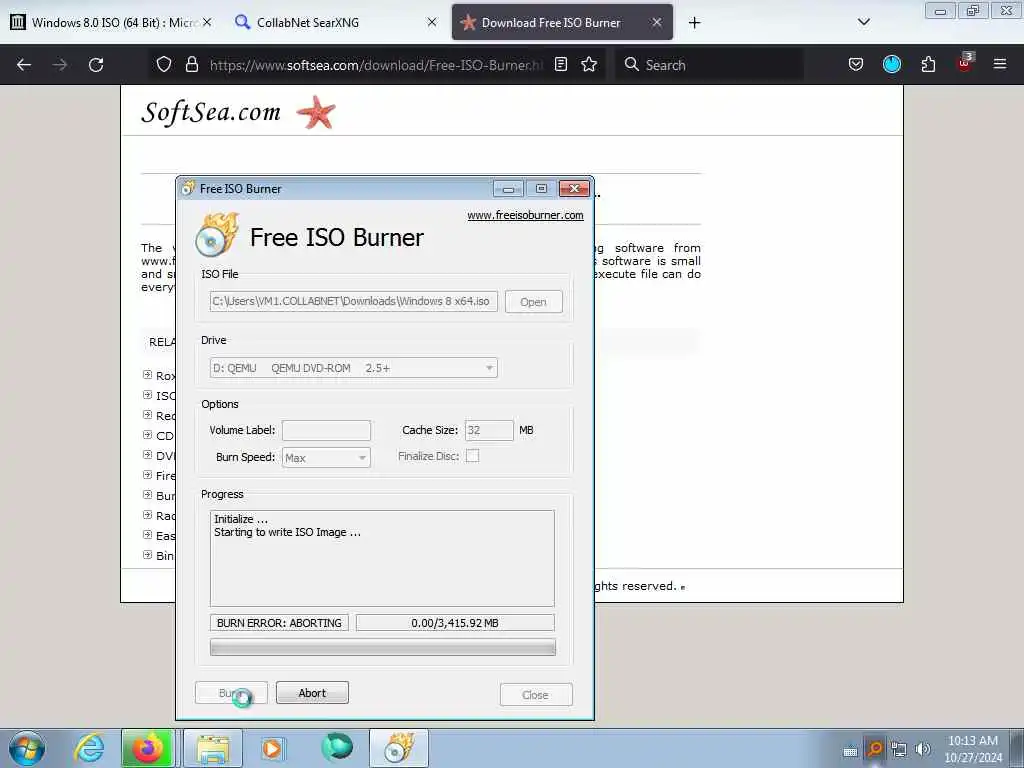The width and height of the screenshot is (1024, 768).
Task: Open the Firefox hamburger menu
Action: (1000, 64)
